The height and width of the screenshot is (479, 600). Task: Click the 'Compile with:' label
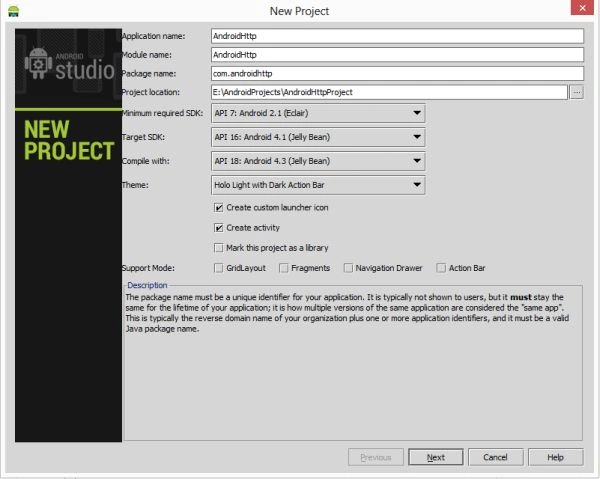145,161
